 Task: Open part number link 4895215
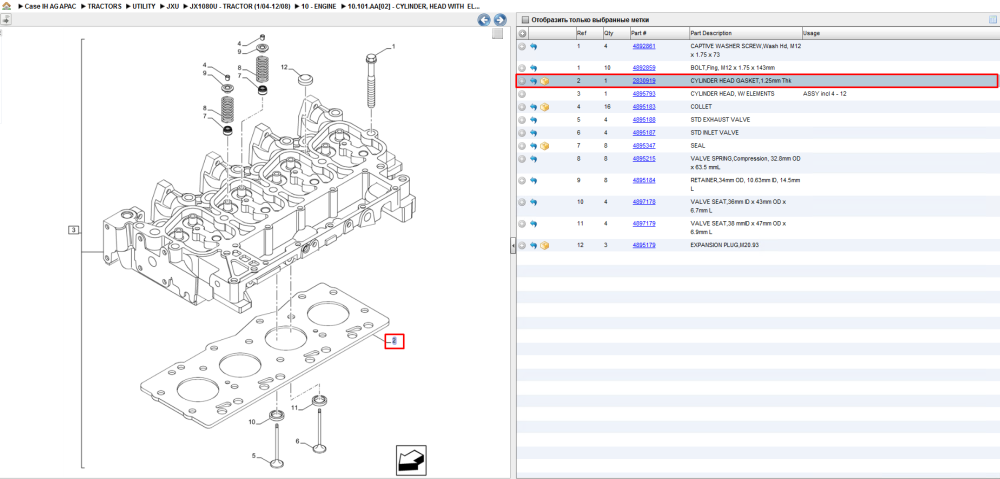tap(643, 159)
